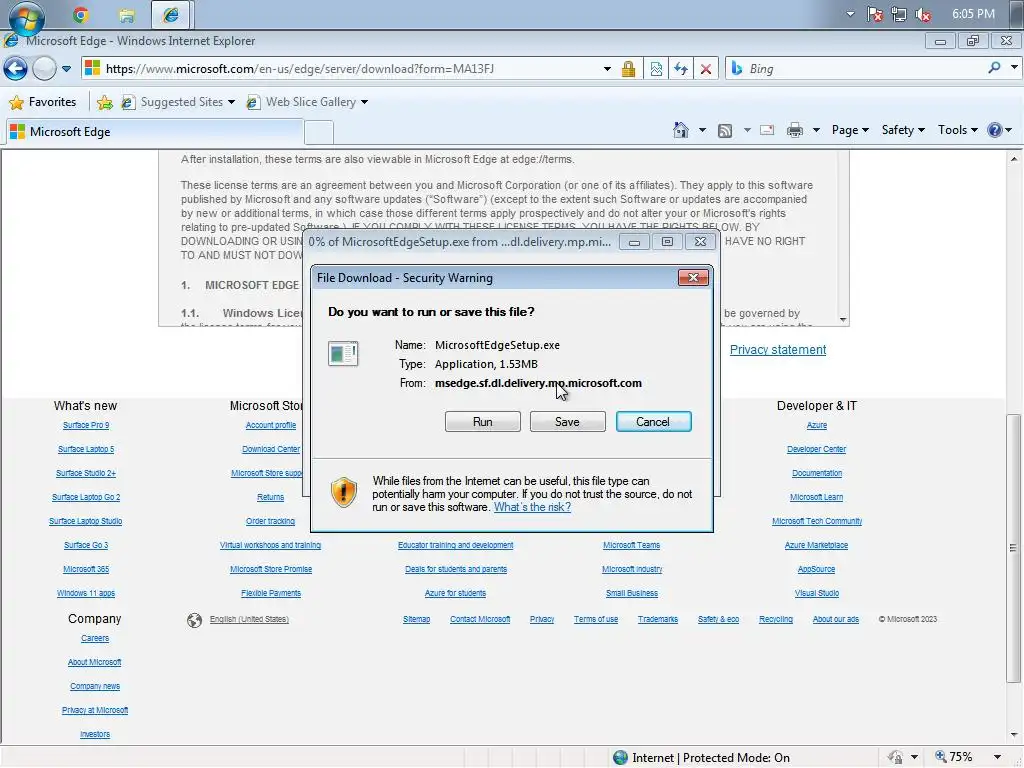Screen dimensions: 1024x768
Task: Click the privacy report status bar icon
Action: click(x=895, y=757)
